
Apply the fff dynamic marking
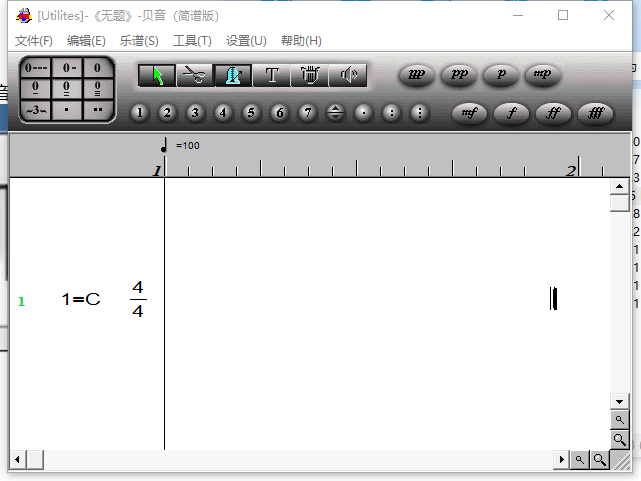click(x=596, y=113)
